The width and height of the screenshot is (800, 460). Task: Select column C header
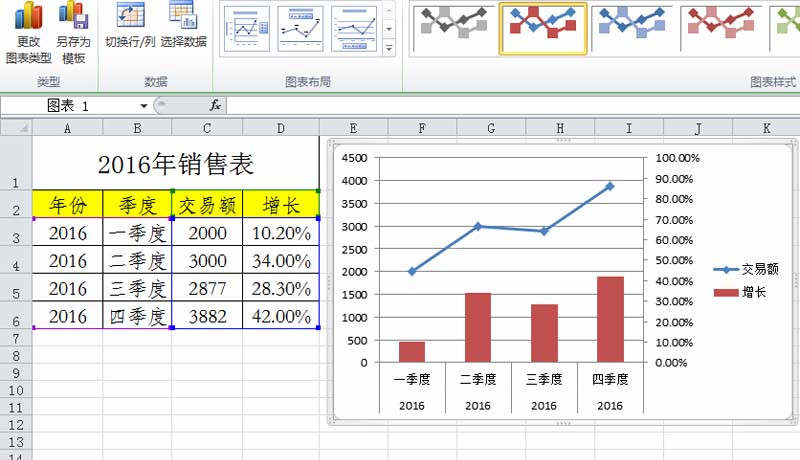(x=206, y=128)
